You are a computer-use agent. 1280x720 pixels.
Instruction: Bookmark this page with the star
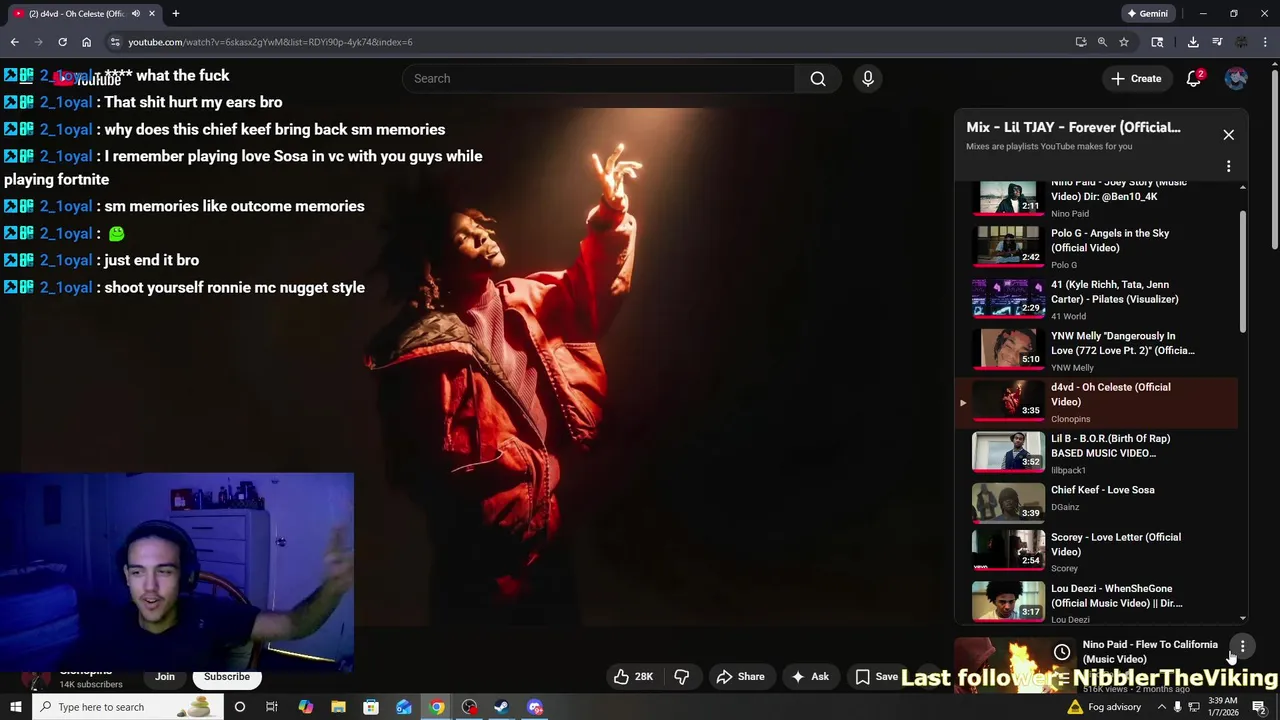[x=1124, y=42]
